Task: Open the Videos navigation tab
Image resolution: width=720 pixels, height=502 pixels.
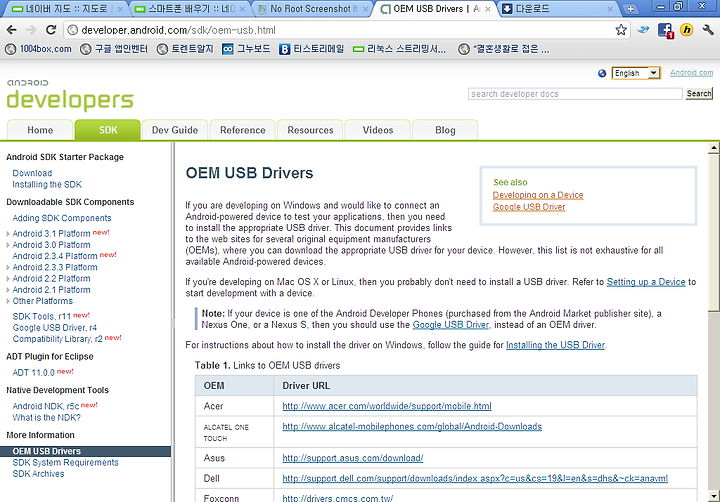Action: click(377, 130)
